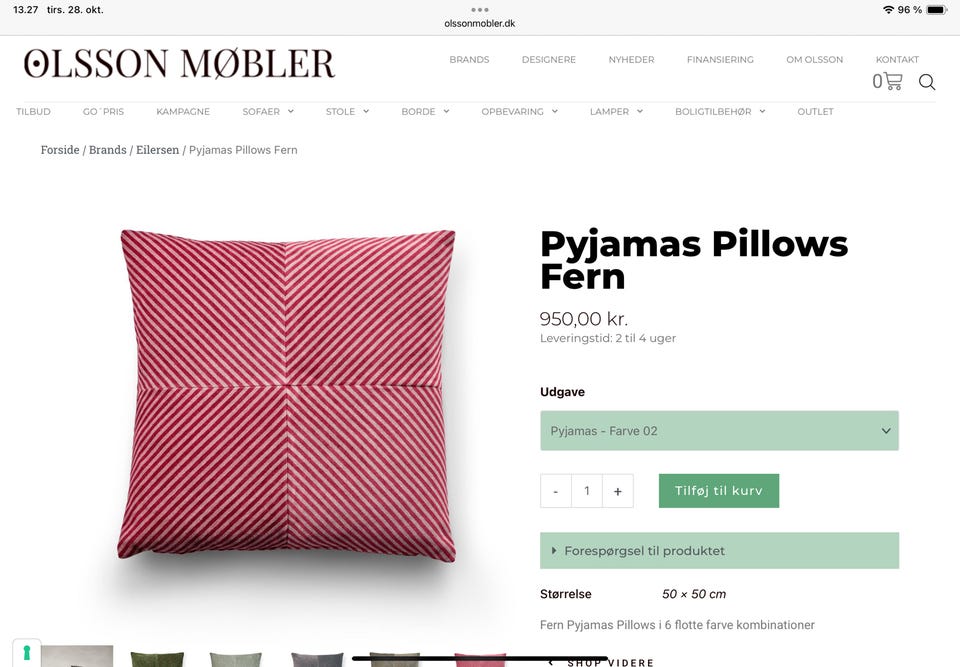The height and width of the screenshot is (667, 960).
Task: Expand Forespørgsel til produktet section
Action: click(719, 551)
